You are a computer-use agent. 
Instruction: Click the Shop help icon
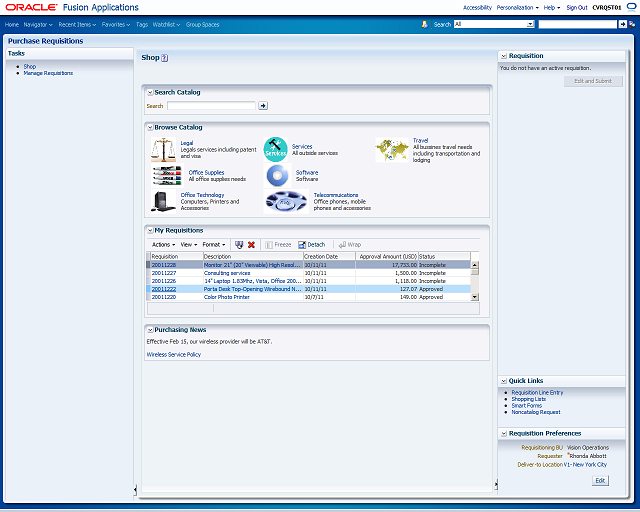click(164, 58)
